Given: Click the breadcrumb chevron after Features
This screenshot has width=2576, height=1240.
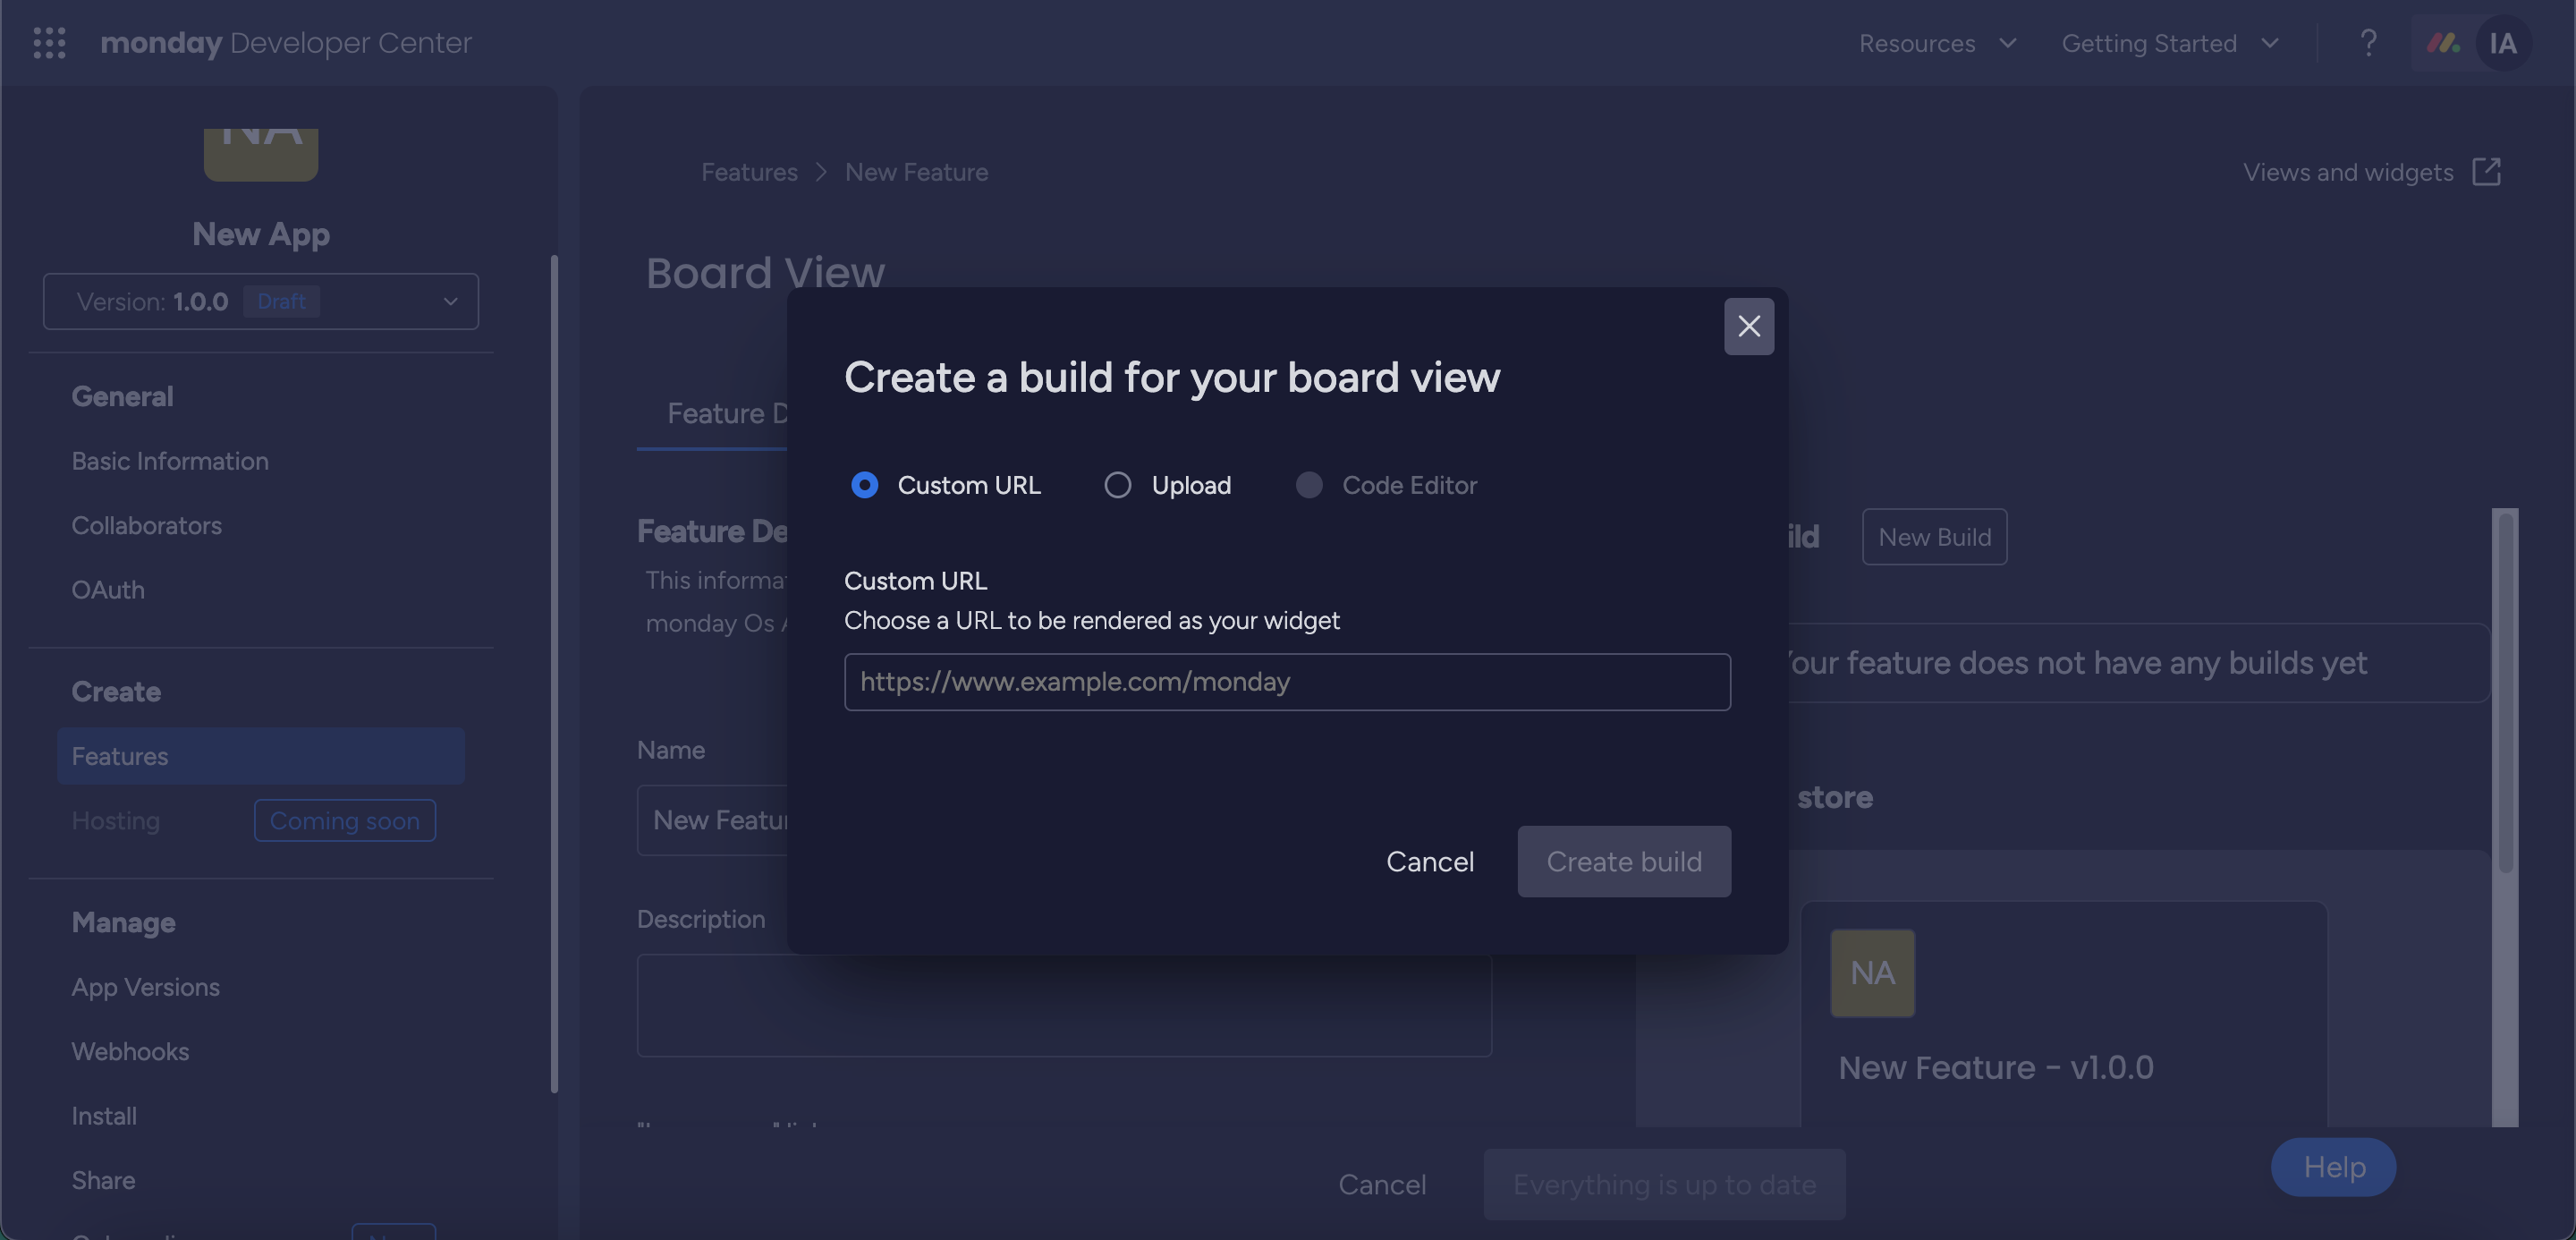Looking at the screenshot, I should [821, 172].
